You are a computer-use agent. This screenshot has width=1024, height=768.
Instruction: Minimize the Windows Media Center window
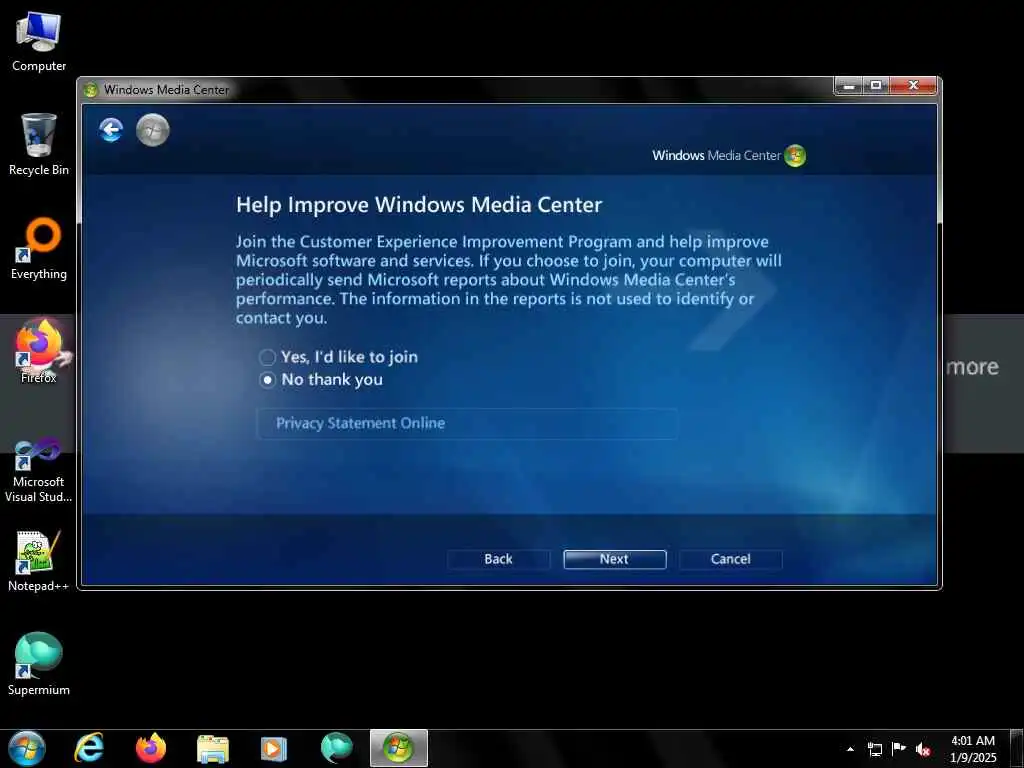tap(849, 86)
